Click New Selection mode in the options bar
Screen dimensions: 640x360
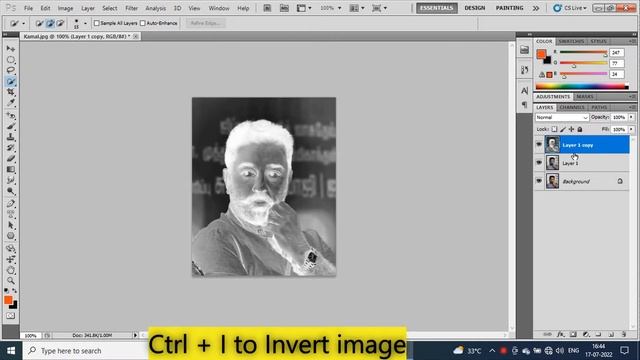click(40, 23)
